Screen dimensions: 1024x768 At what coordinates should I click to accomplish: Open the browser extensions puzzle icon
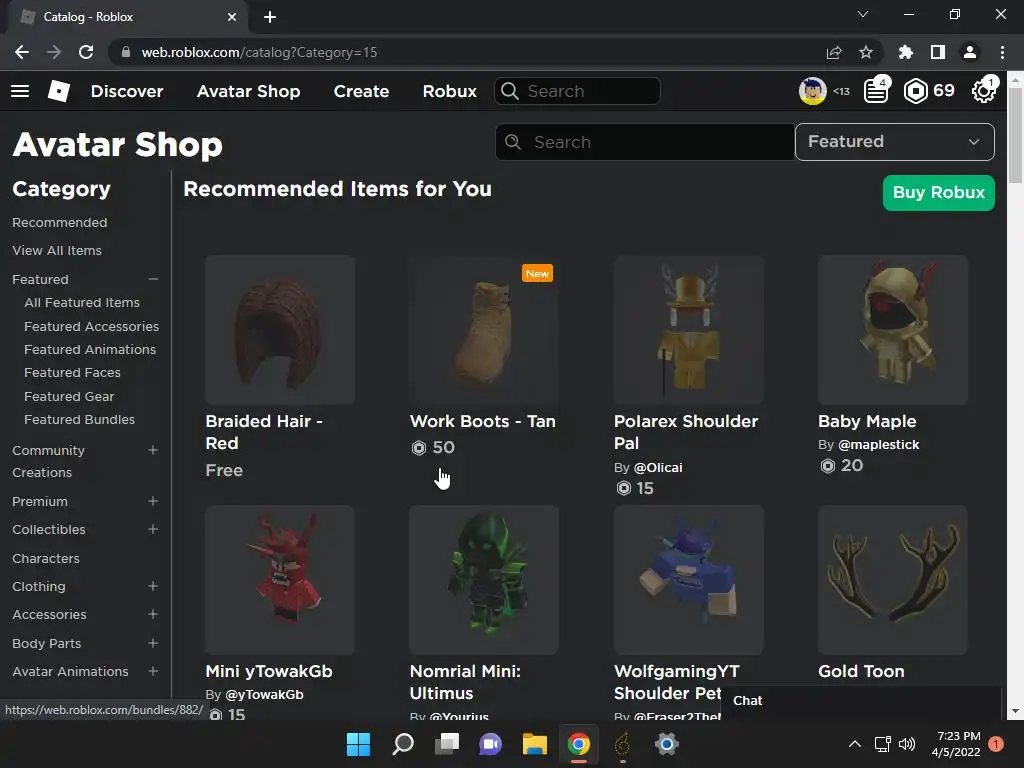coord(905,52)
